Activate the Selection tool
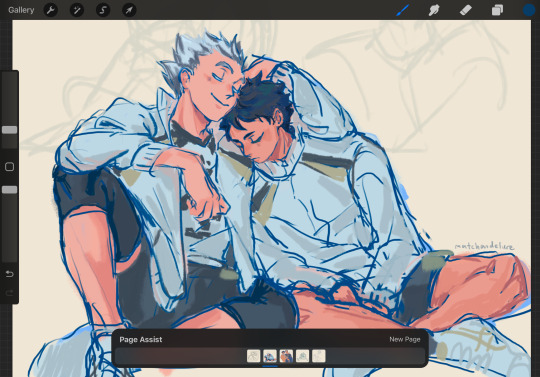This screenshot has width=540, height=377. tap(103, 10)
